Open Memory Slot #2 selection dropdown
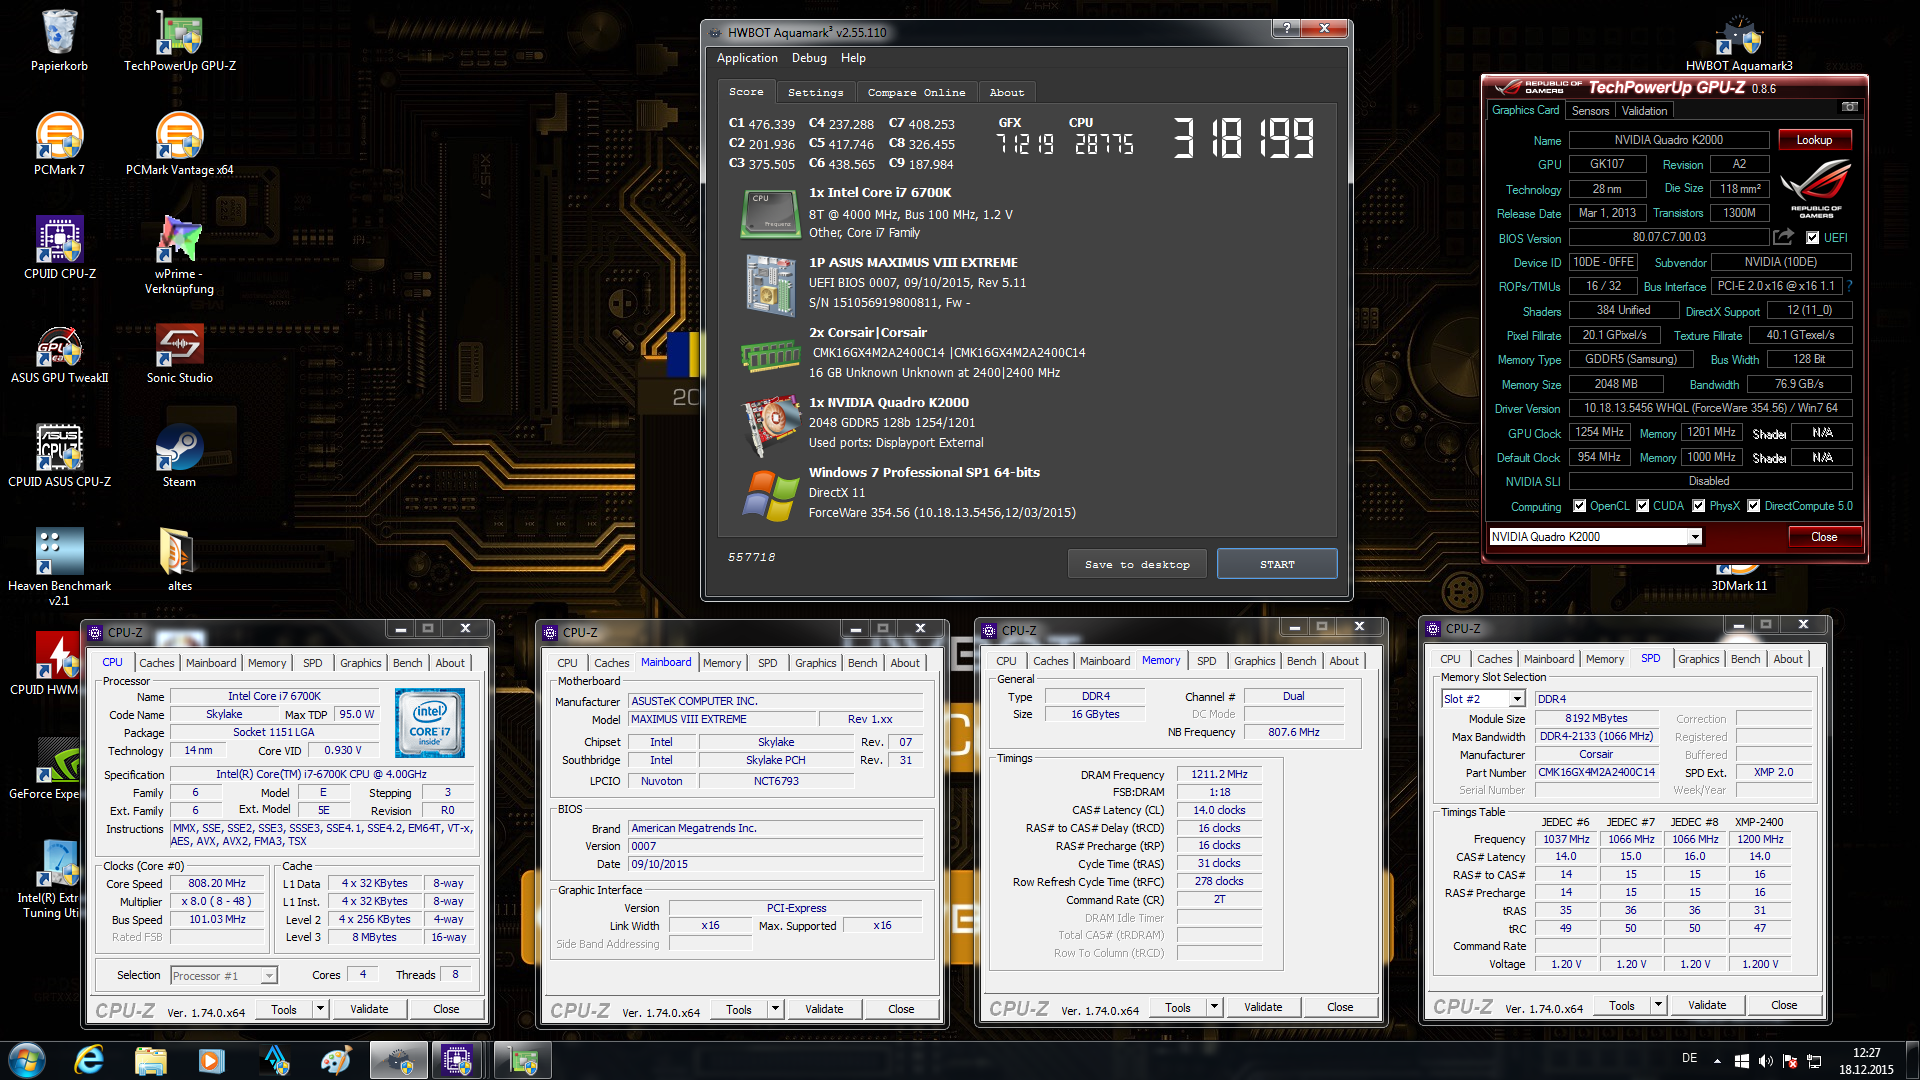Image resolution: width=1920 pixels, height=1080 pixels. [1517, 699]
